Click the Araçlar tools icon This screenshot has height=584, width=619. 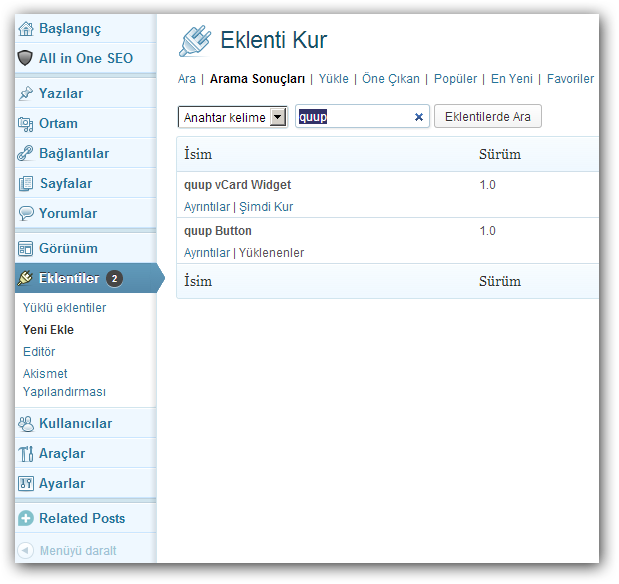26,453
